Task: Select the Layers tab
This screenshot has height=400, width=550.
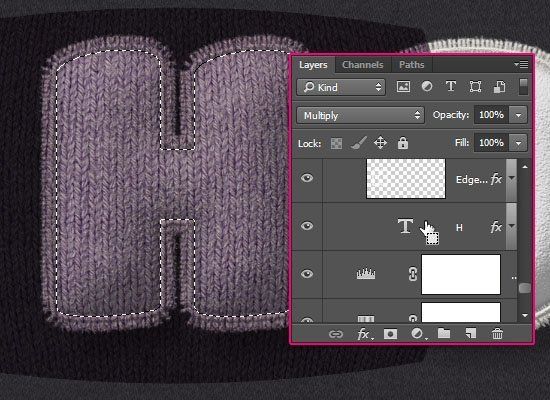Action: coord(313,65)
